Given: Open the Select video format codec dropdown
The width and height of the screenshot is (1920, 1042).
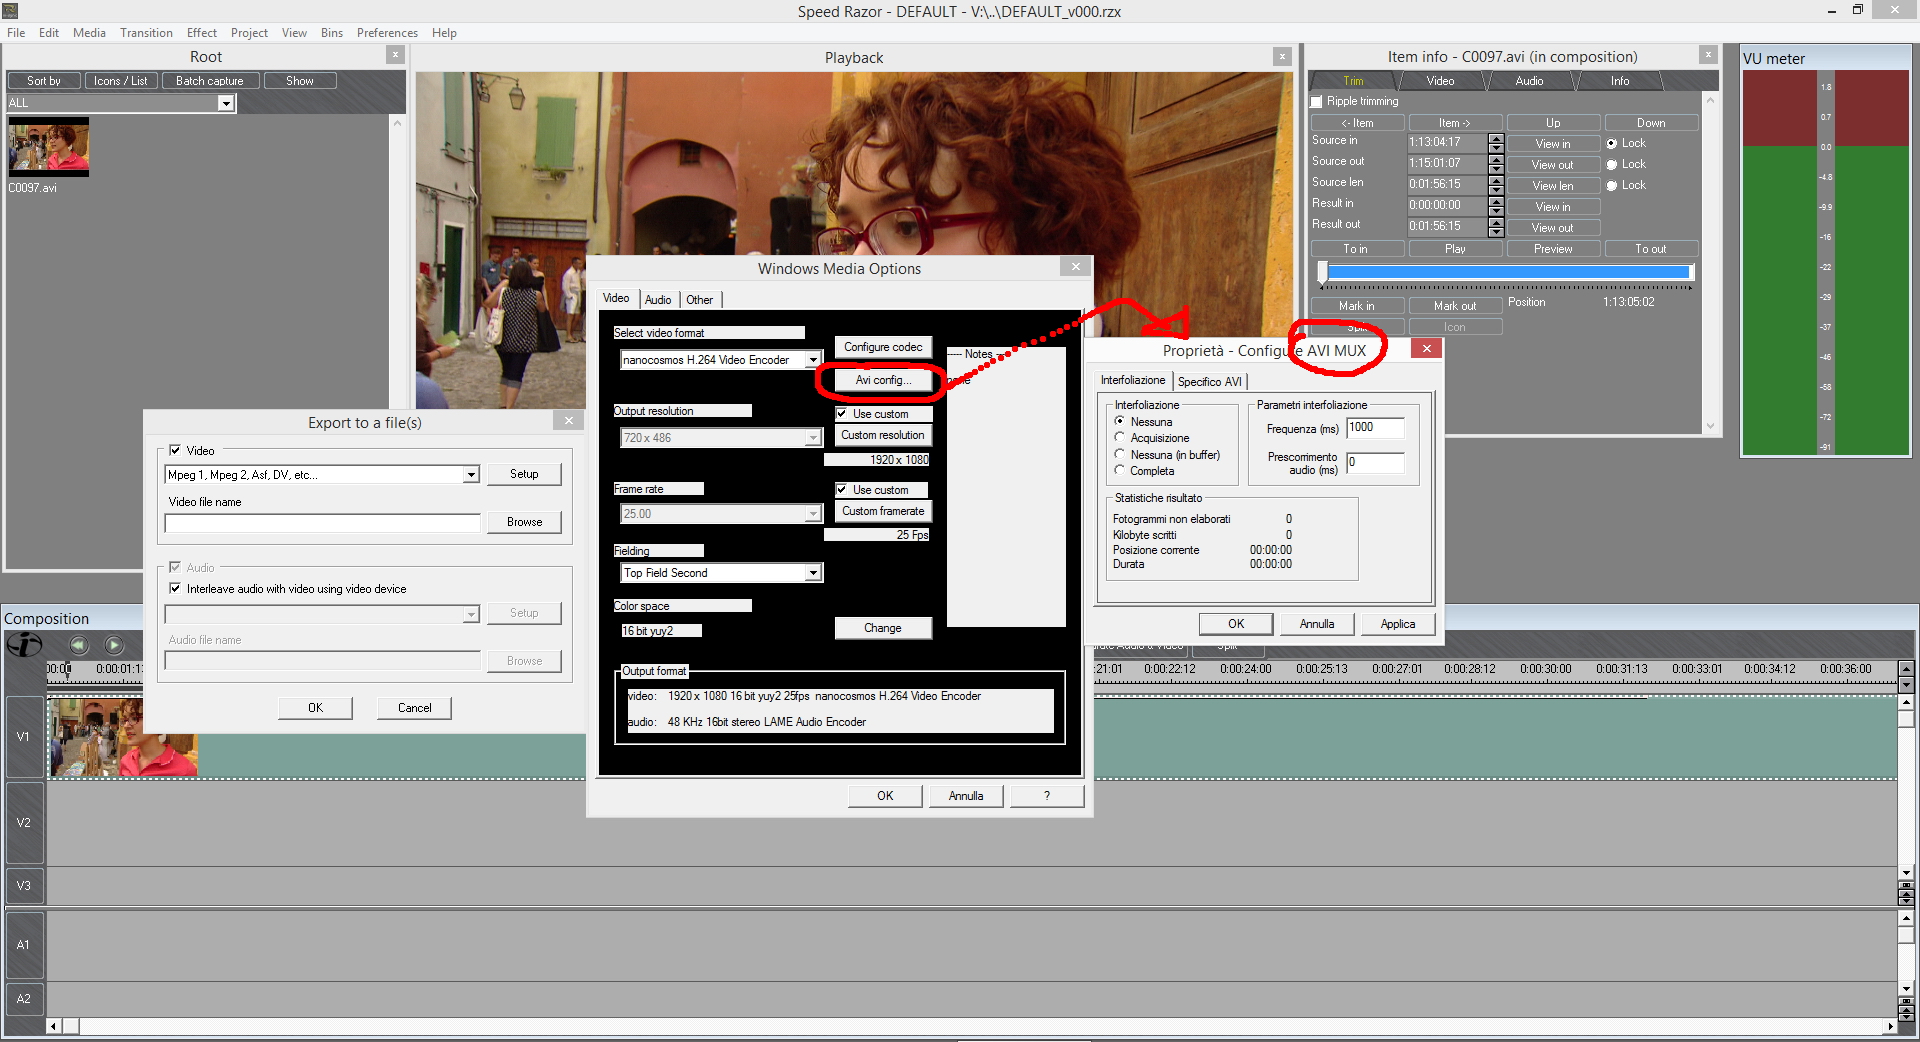Looking at the screenshot, I should [x=813, y=360].
